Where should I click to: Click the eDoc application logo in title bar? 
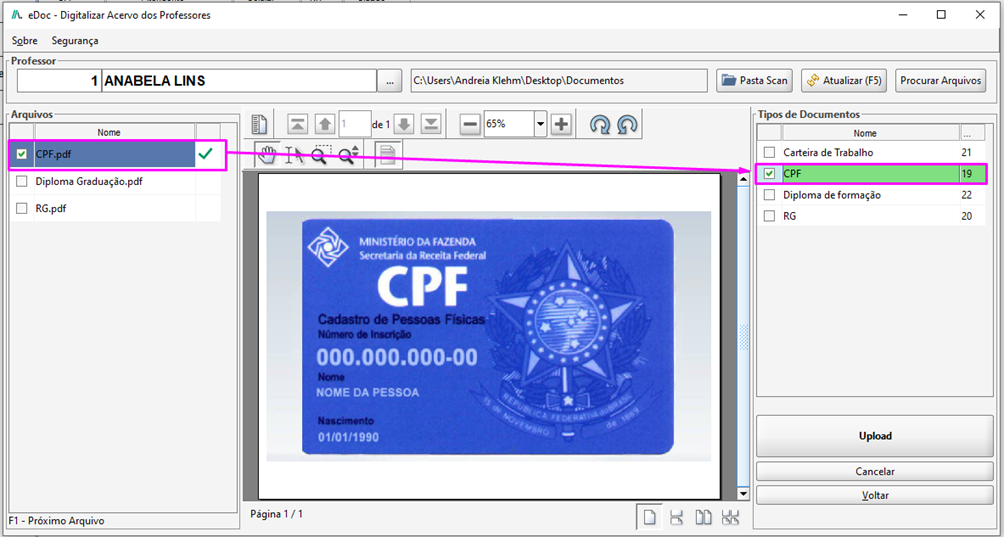[x=17, y=15]
